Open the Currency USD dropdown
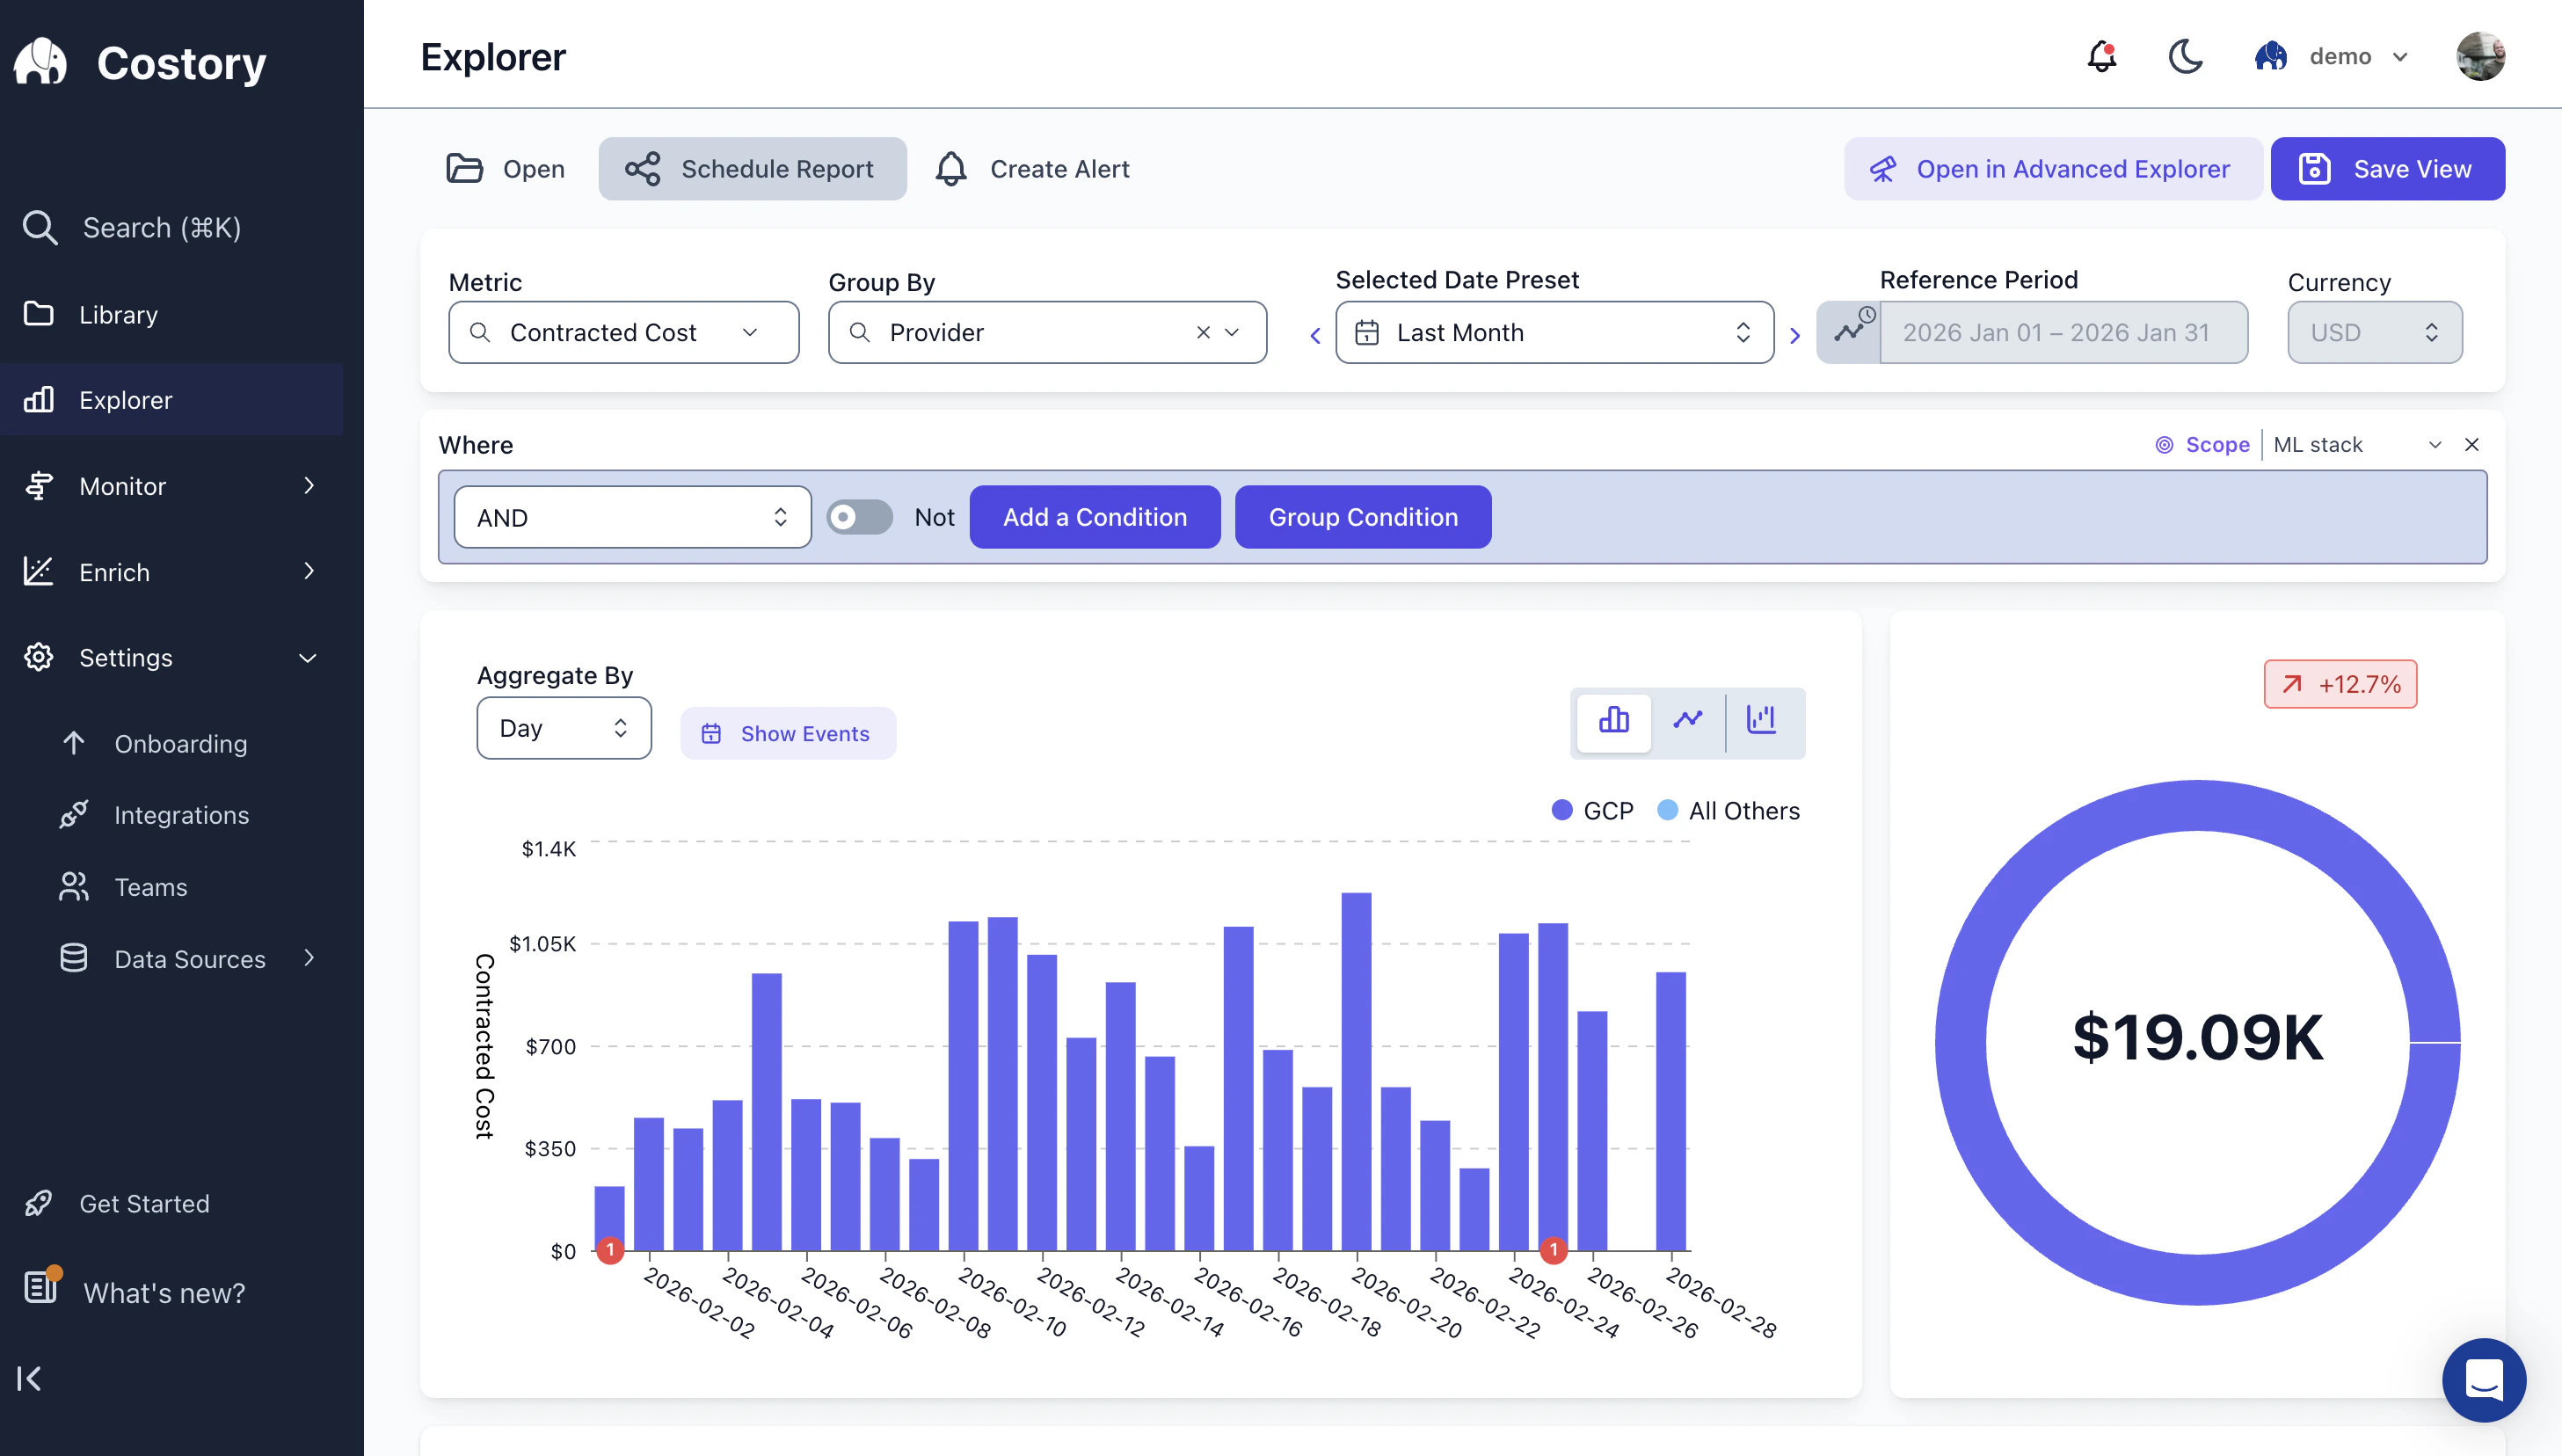This screenshot has height=1456, width=2562. (2374, 332)
